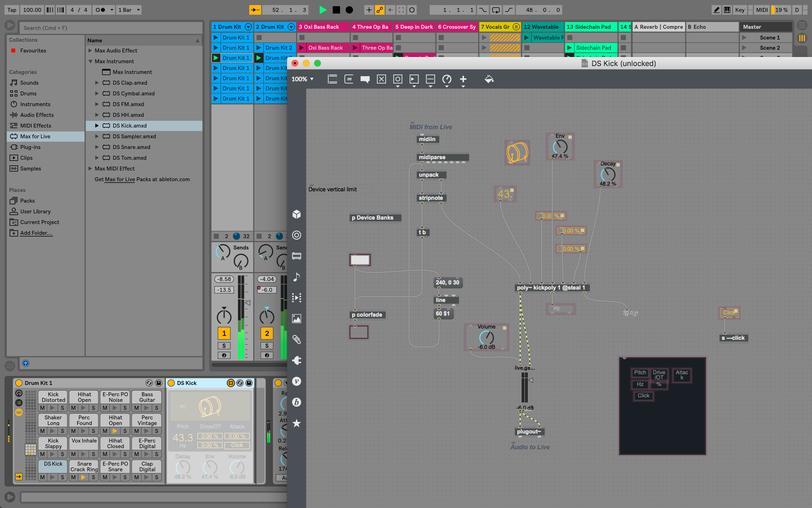Image resolution: width=812 pixels, height=508 pixels.
Task: Click Max toolbar dial inspector icon
Action: point(446,79)
